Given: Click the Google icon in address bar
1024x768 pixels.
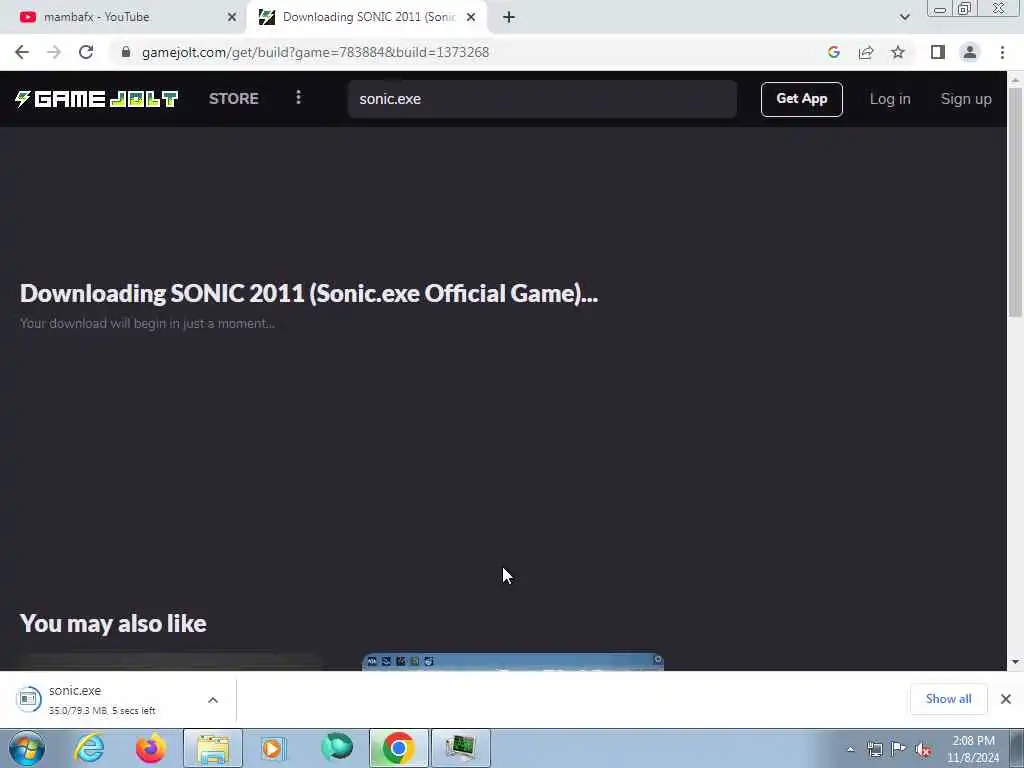Looking at the screenshot, I should (833, 52).
